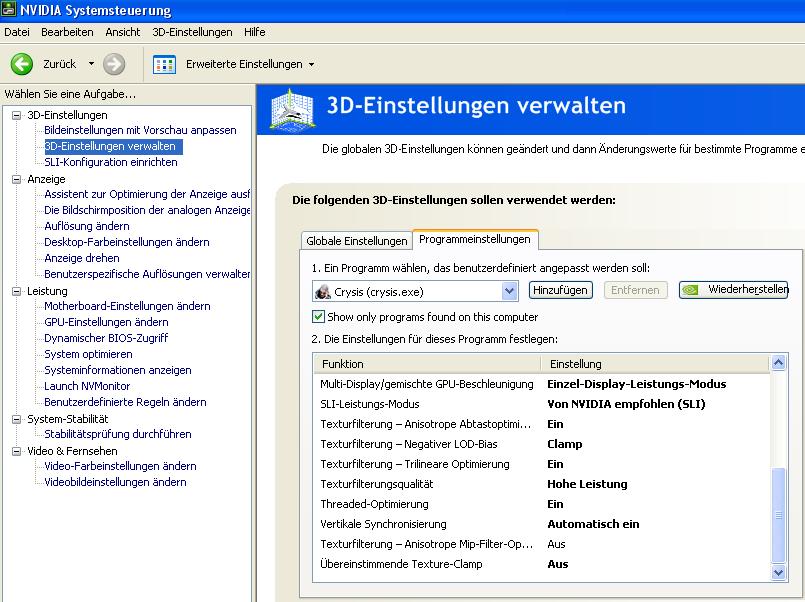Open Videobildeinstellungen ändern
Image resolution: width=805 pixels, height=602 pixels.
click(115, 482)
